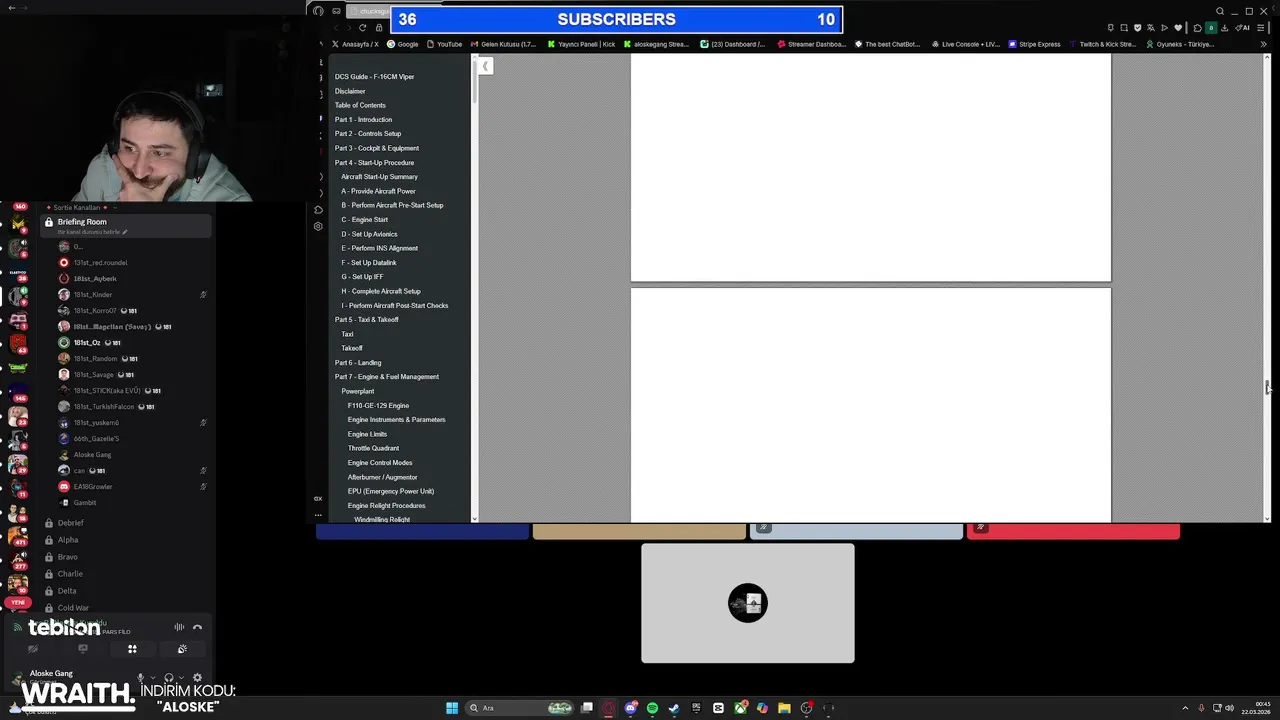Open the Live Console bookmark
The width and height of the screenshot is (1280, 720).
point(965,44)
